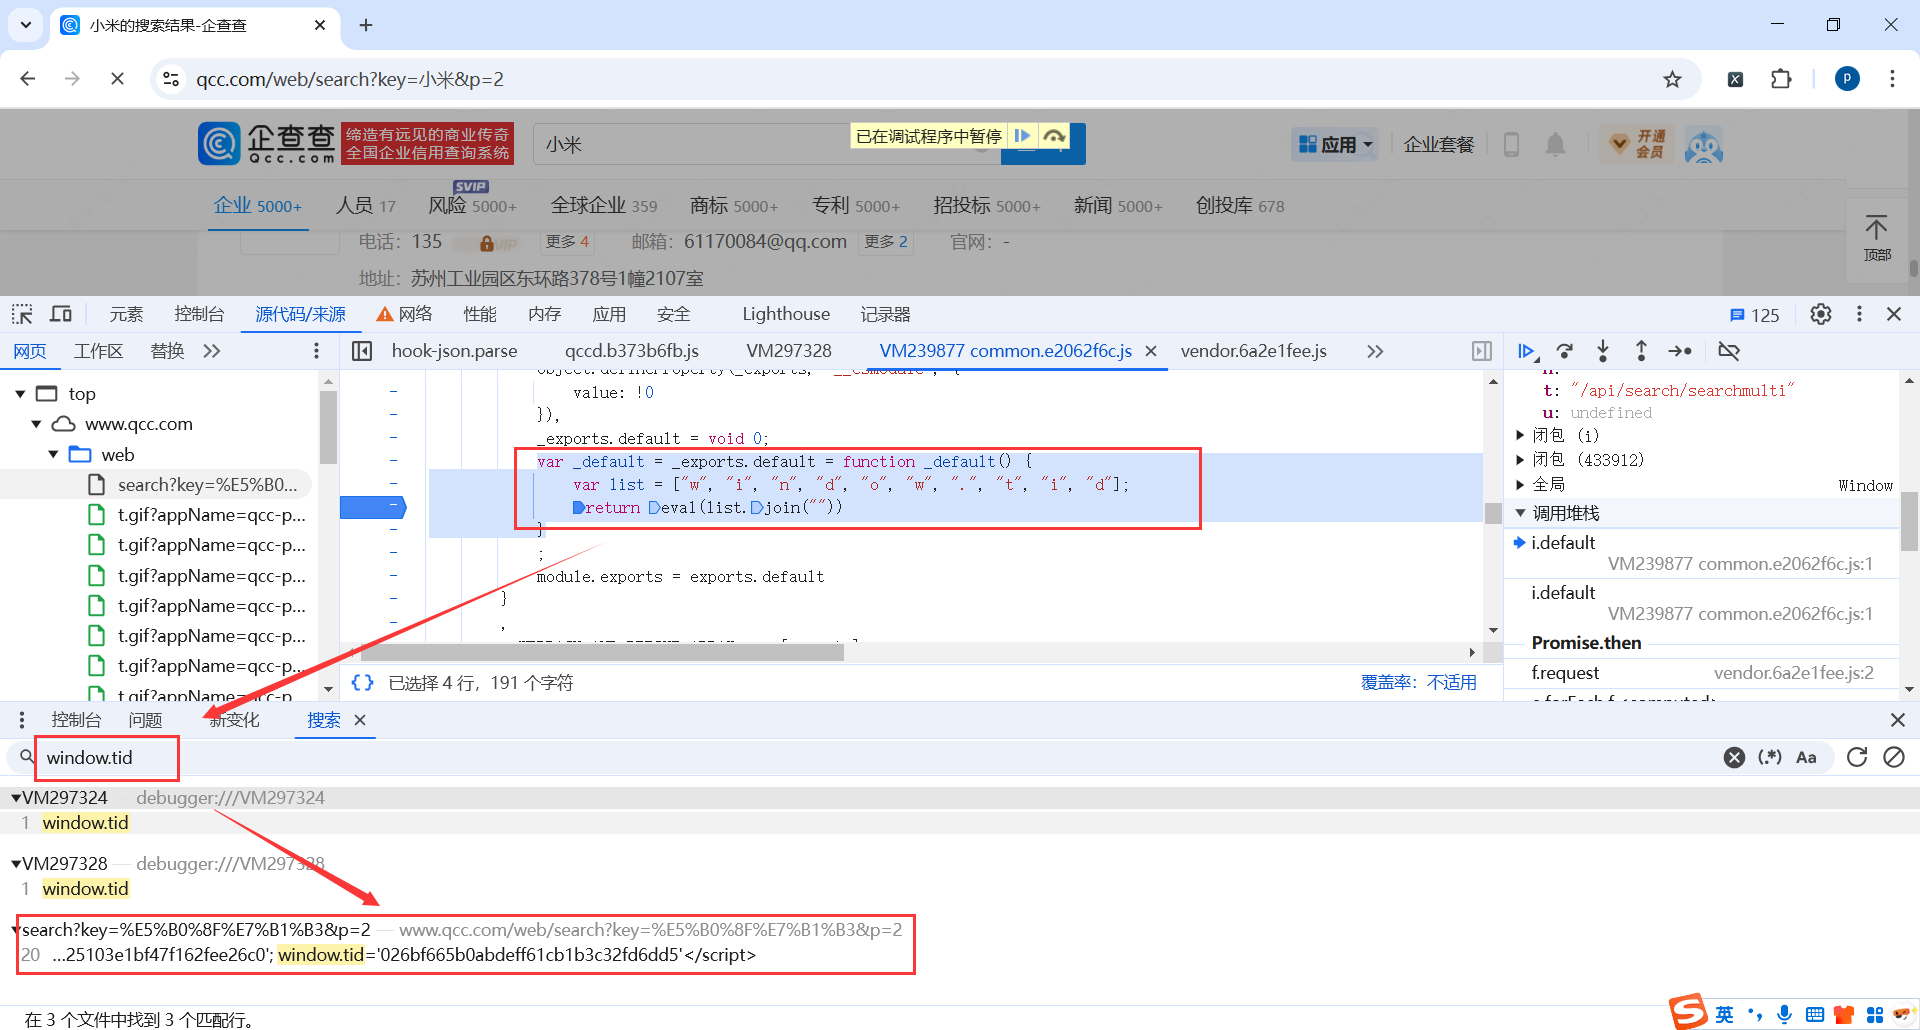1920x1030 pixels.
Task: Expand the 闭包 (i) scope
Action: pyautogui.click(x=1520, y=435)
